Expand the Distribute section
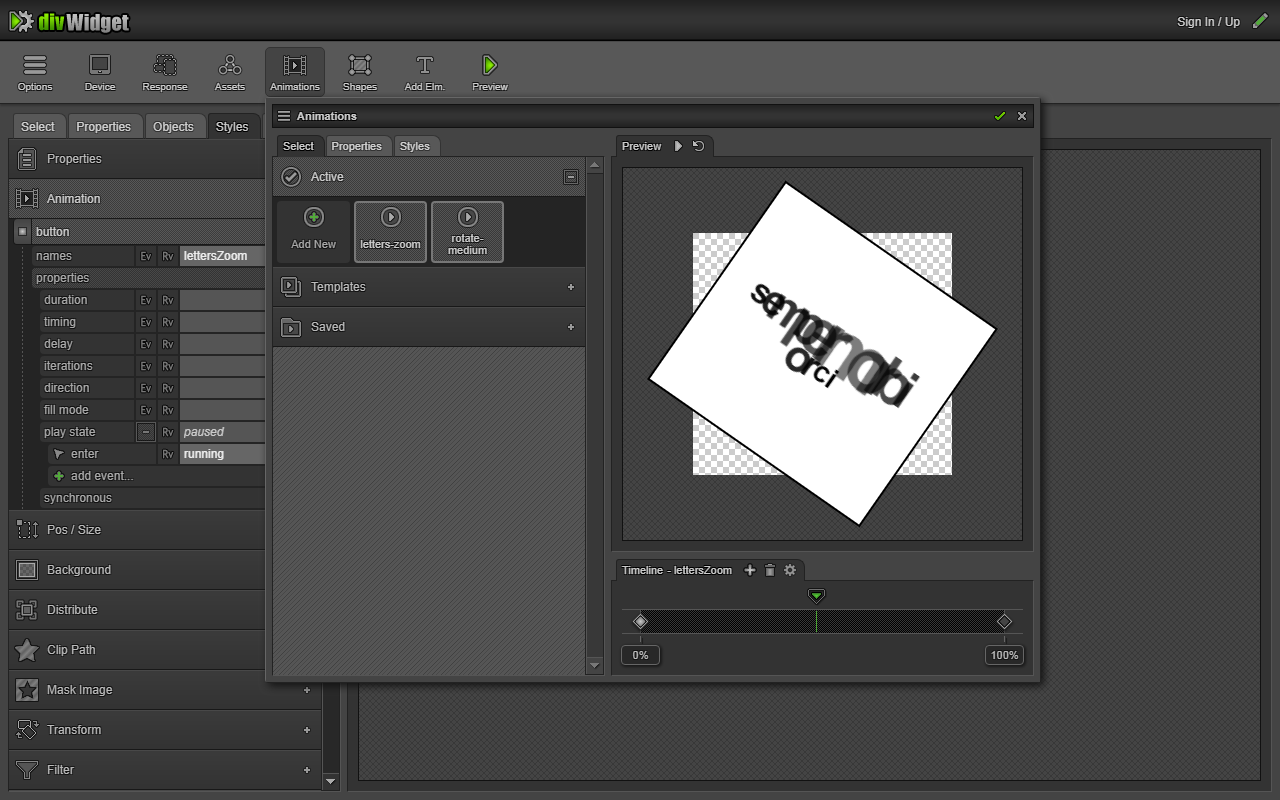1280x800 pixels. coord(137,610)
